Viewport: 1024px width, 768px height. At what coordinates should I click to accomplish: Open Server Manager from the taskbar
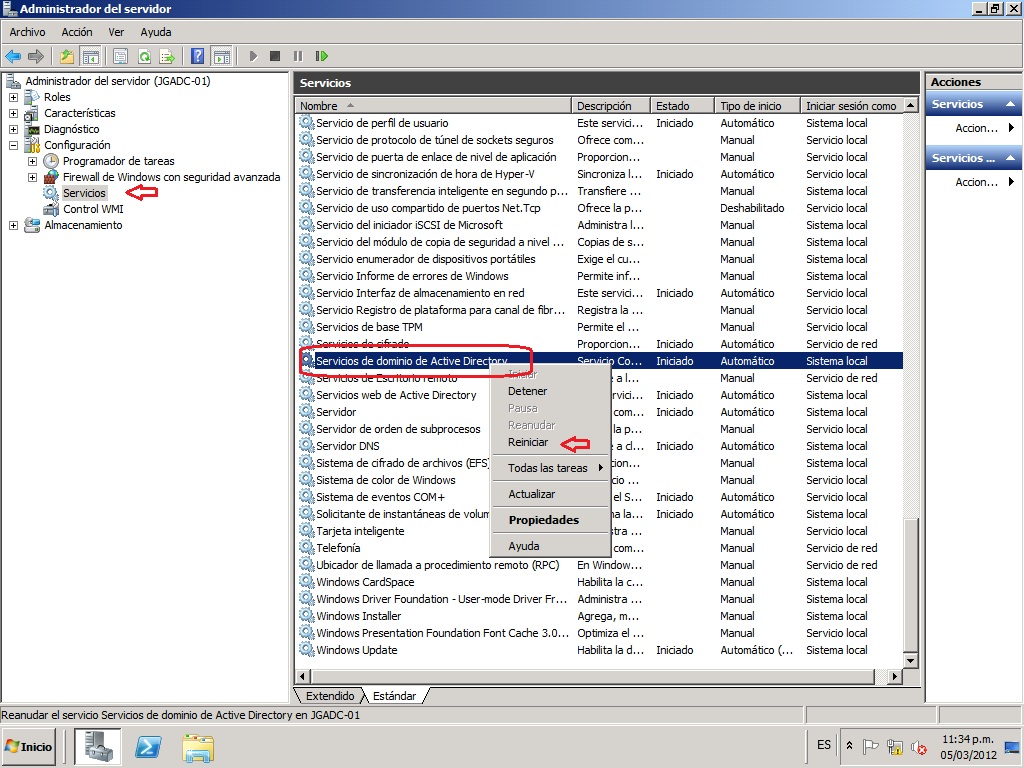tap(97, 746)
